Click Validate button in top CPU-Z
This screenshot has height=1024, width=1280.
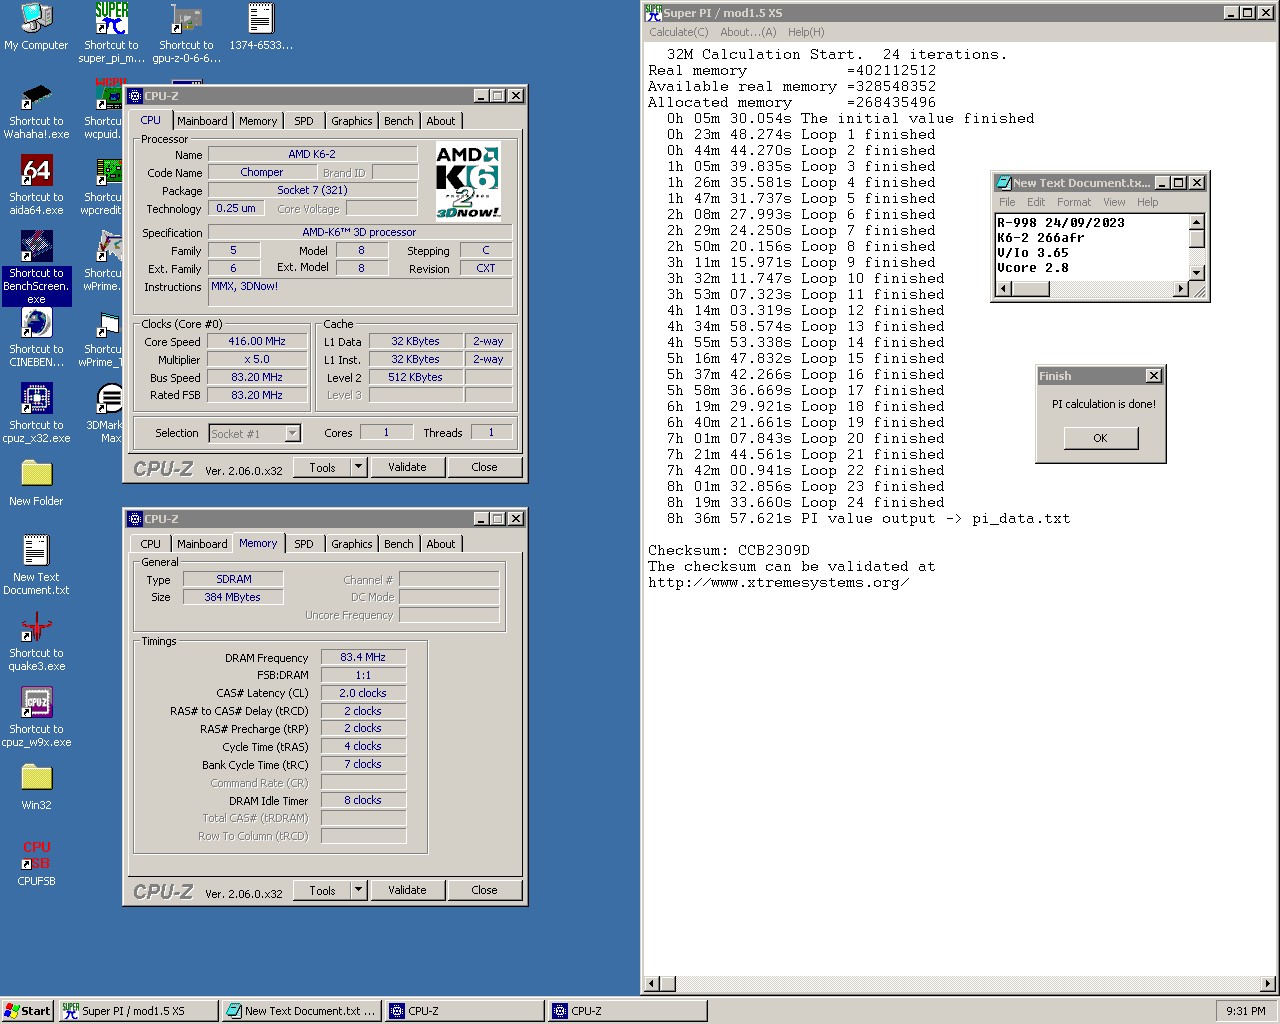[407, 467]
